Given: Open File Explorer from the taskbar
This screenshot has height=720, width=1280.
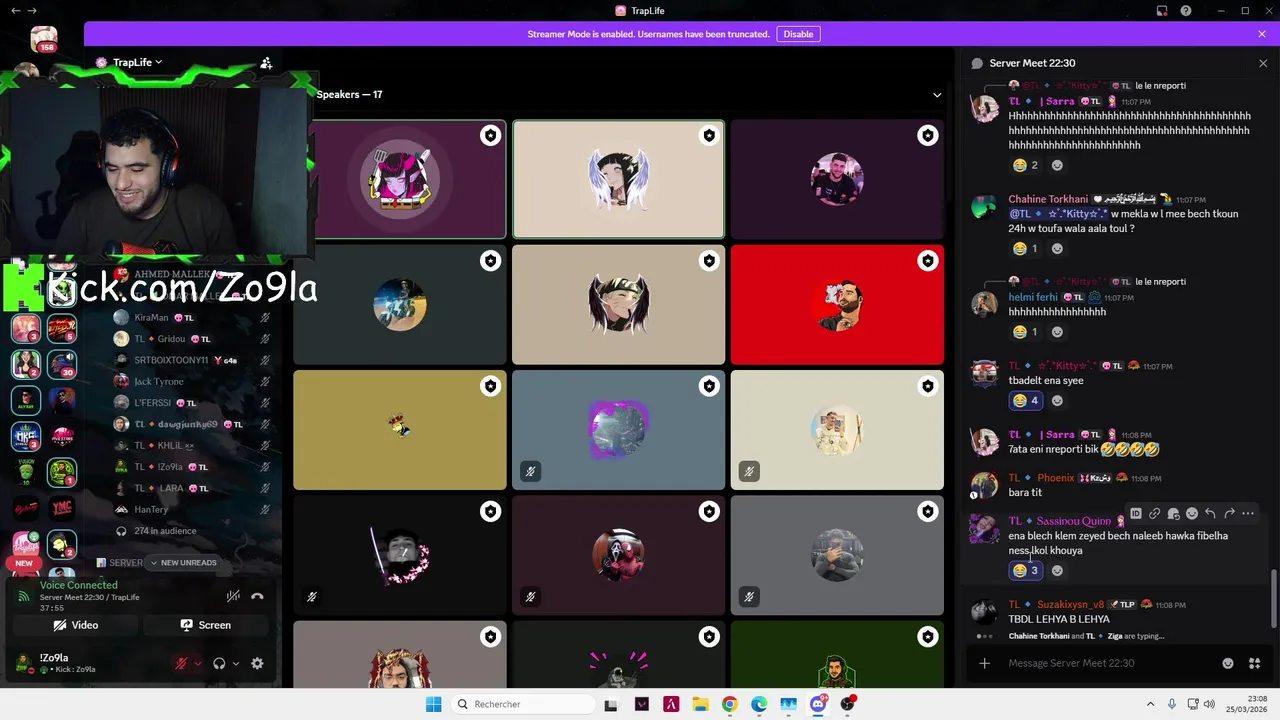Looking at the screenshot, I should point(700,704).
